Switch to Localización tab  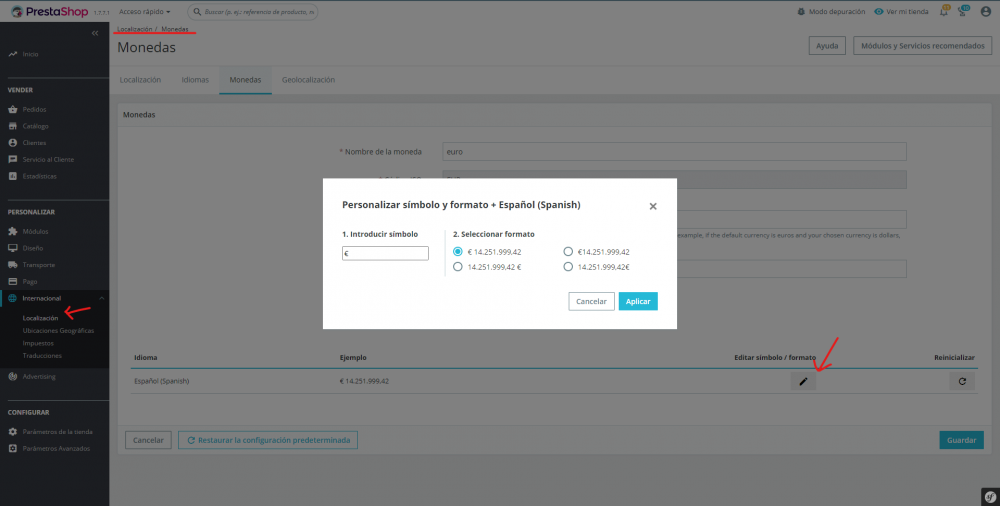(140, 80)
